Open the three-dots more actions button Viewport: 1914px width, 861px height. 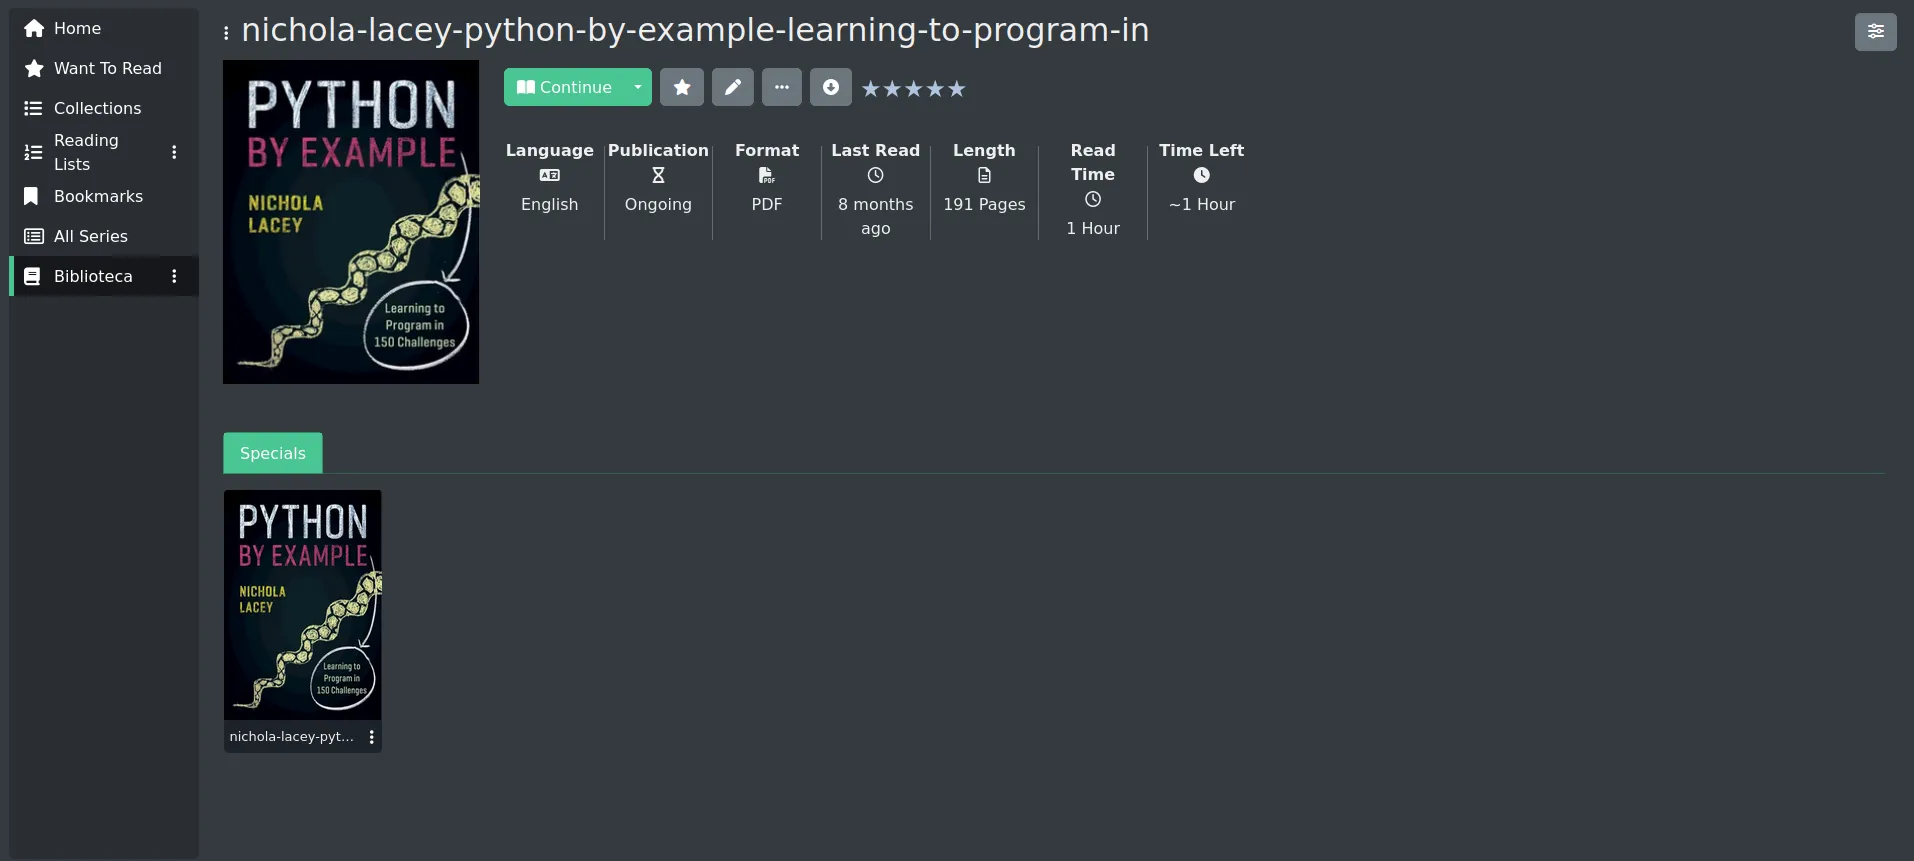pos(782,87)
